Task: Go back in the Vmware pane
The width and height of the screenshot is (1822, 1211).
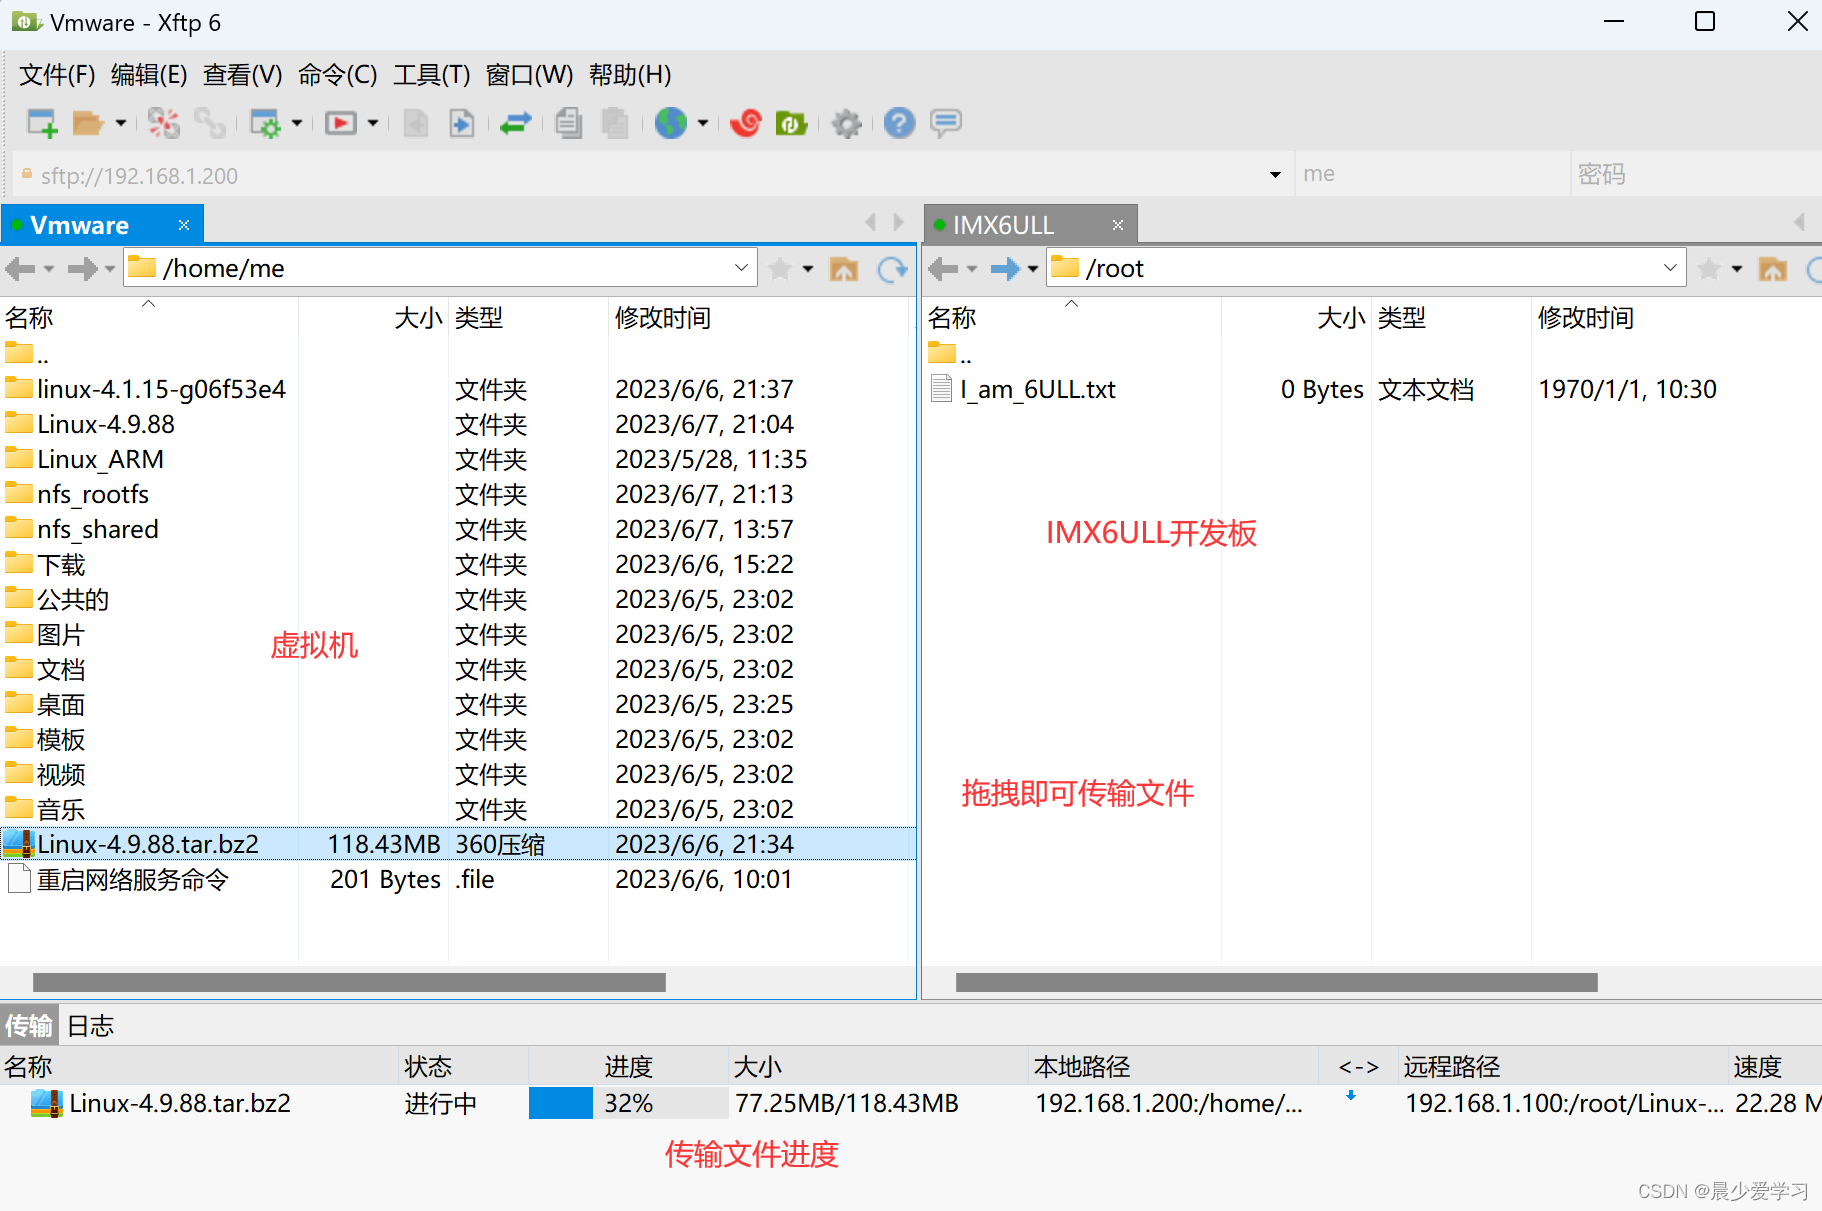Action: pos(20,268)
